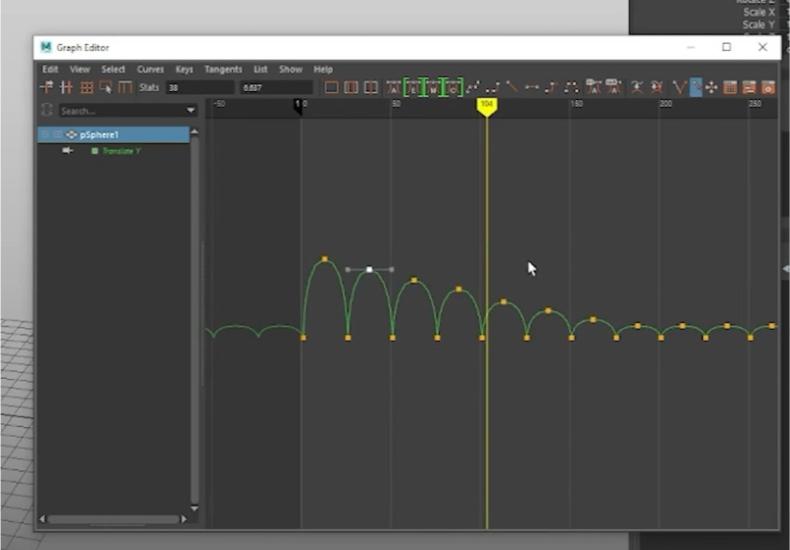Screen dimensions: 790x550
Task: Toggle the blue highlighted tangent toolbar button
Action: point(695,87)
